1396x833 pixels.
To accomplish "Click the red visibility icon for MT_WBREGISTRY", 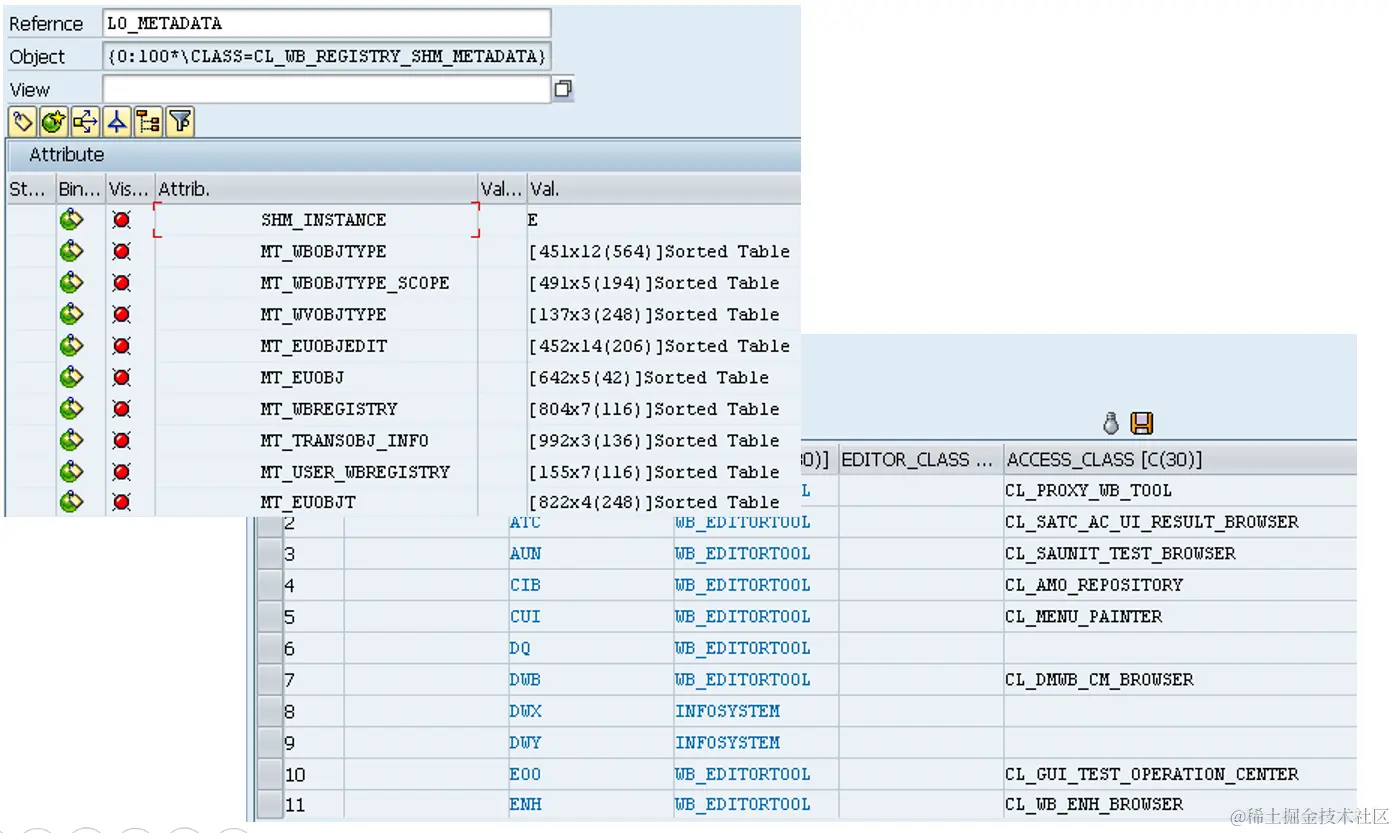I will point(122,409).
